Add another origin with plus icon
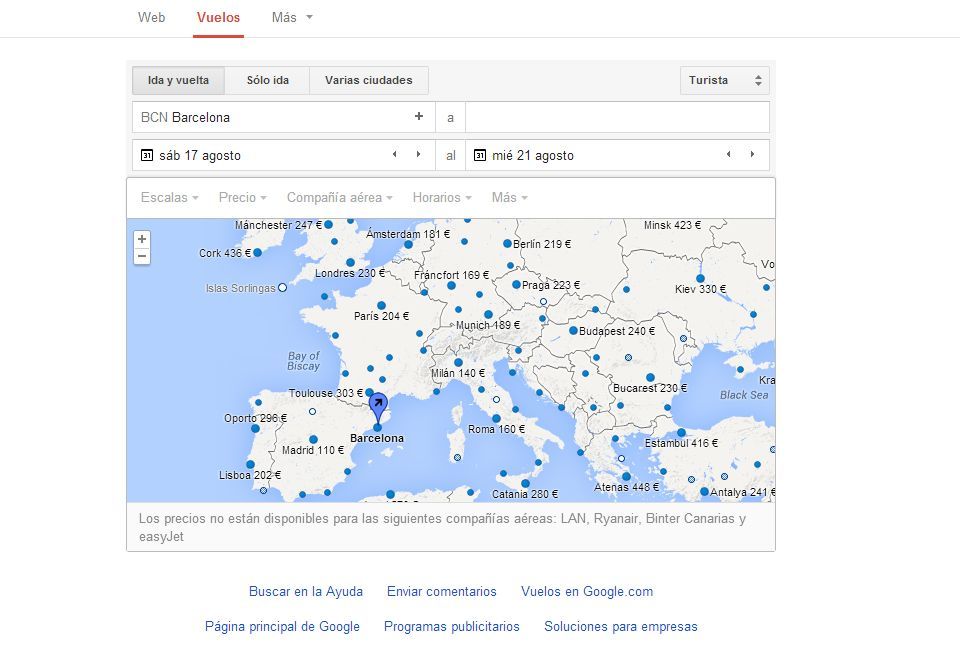This screenshot has height=649, width=960. [x=419, y=116]
